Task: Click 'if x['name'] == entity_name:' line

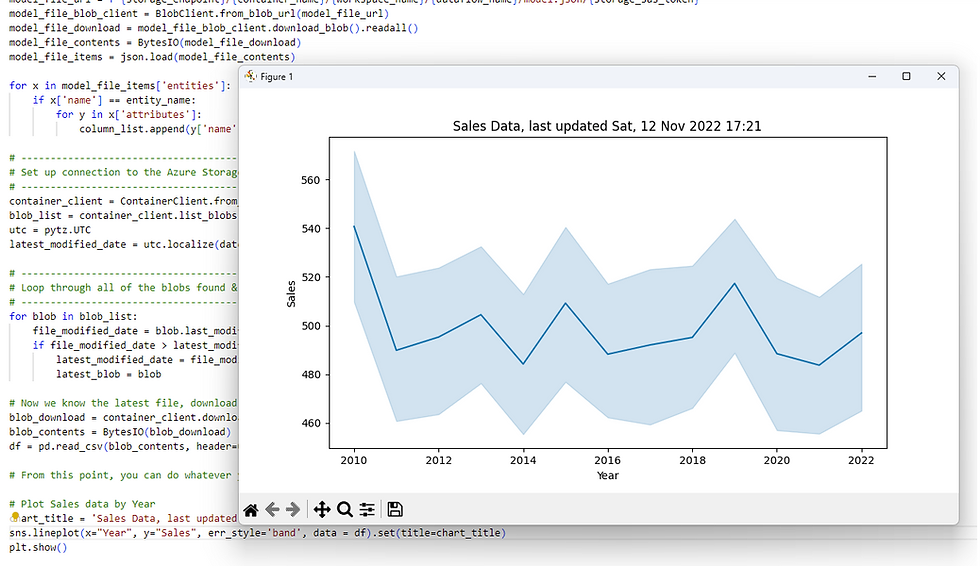Action: 114,101
